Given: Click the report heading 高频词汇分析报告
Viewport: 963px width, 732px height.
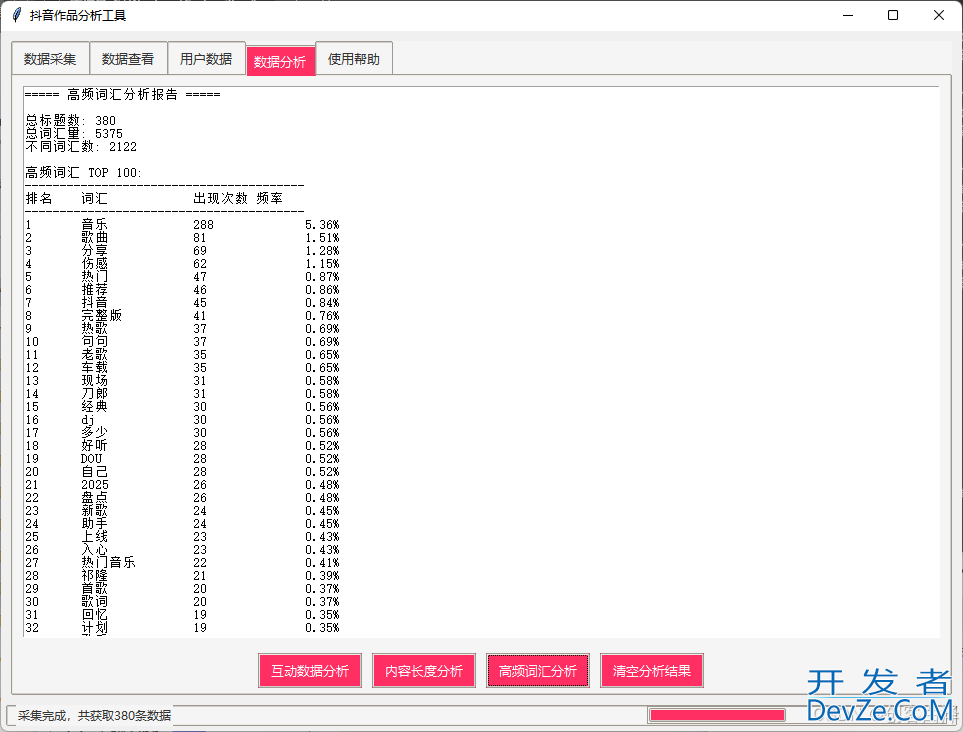Looking at the screenshot, I should 122,95.
